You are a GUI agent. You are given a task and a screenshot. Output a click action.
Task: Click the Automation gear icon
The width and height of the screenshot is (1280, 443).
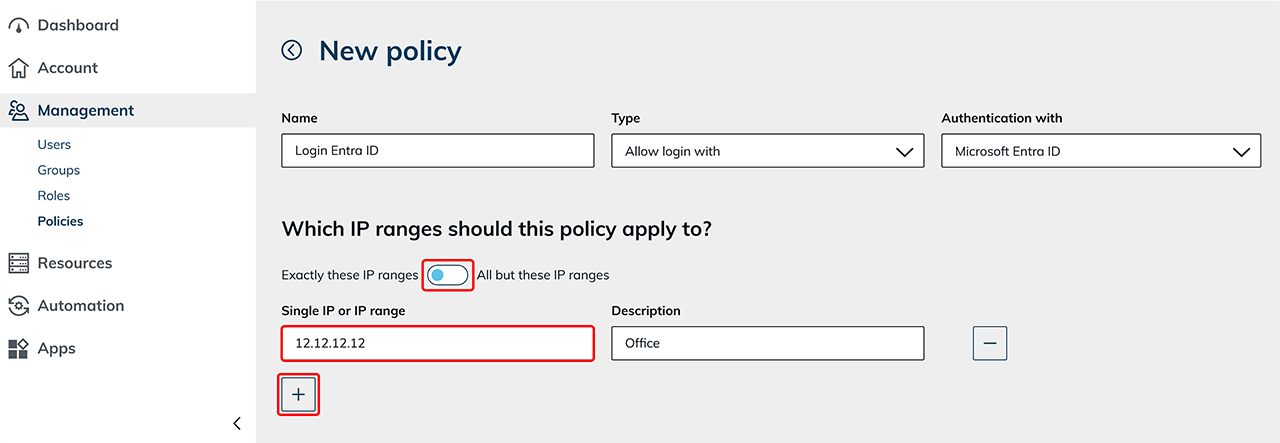coord(18,306)
